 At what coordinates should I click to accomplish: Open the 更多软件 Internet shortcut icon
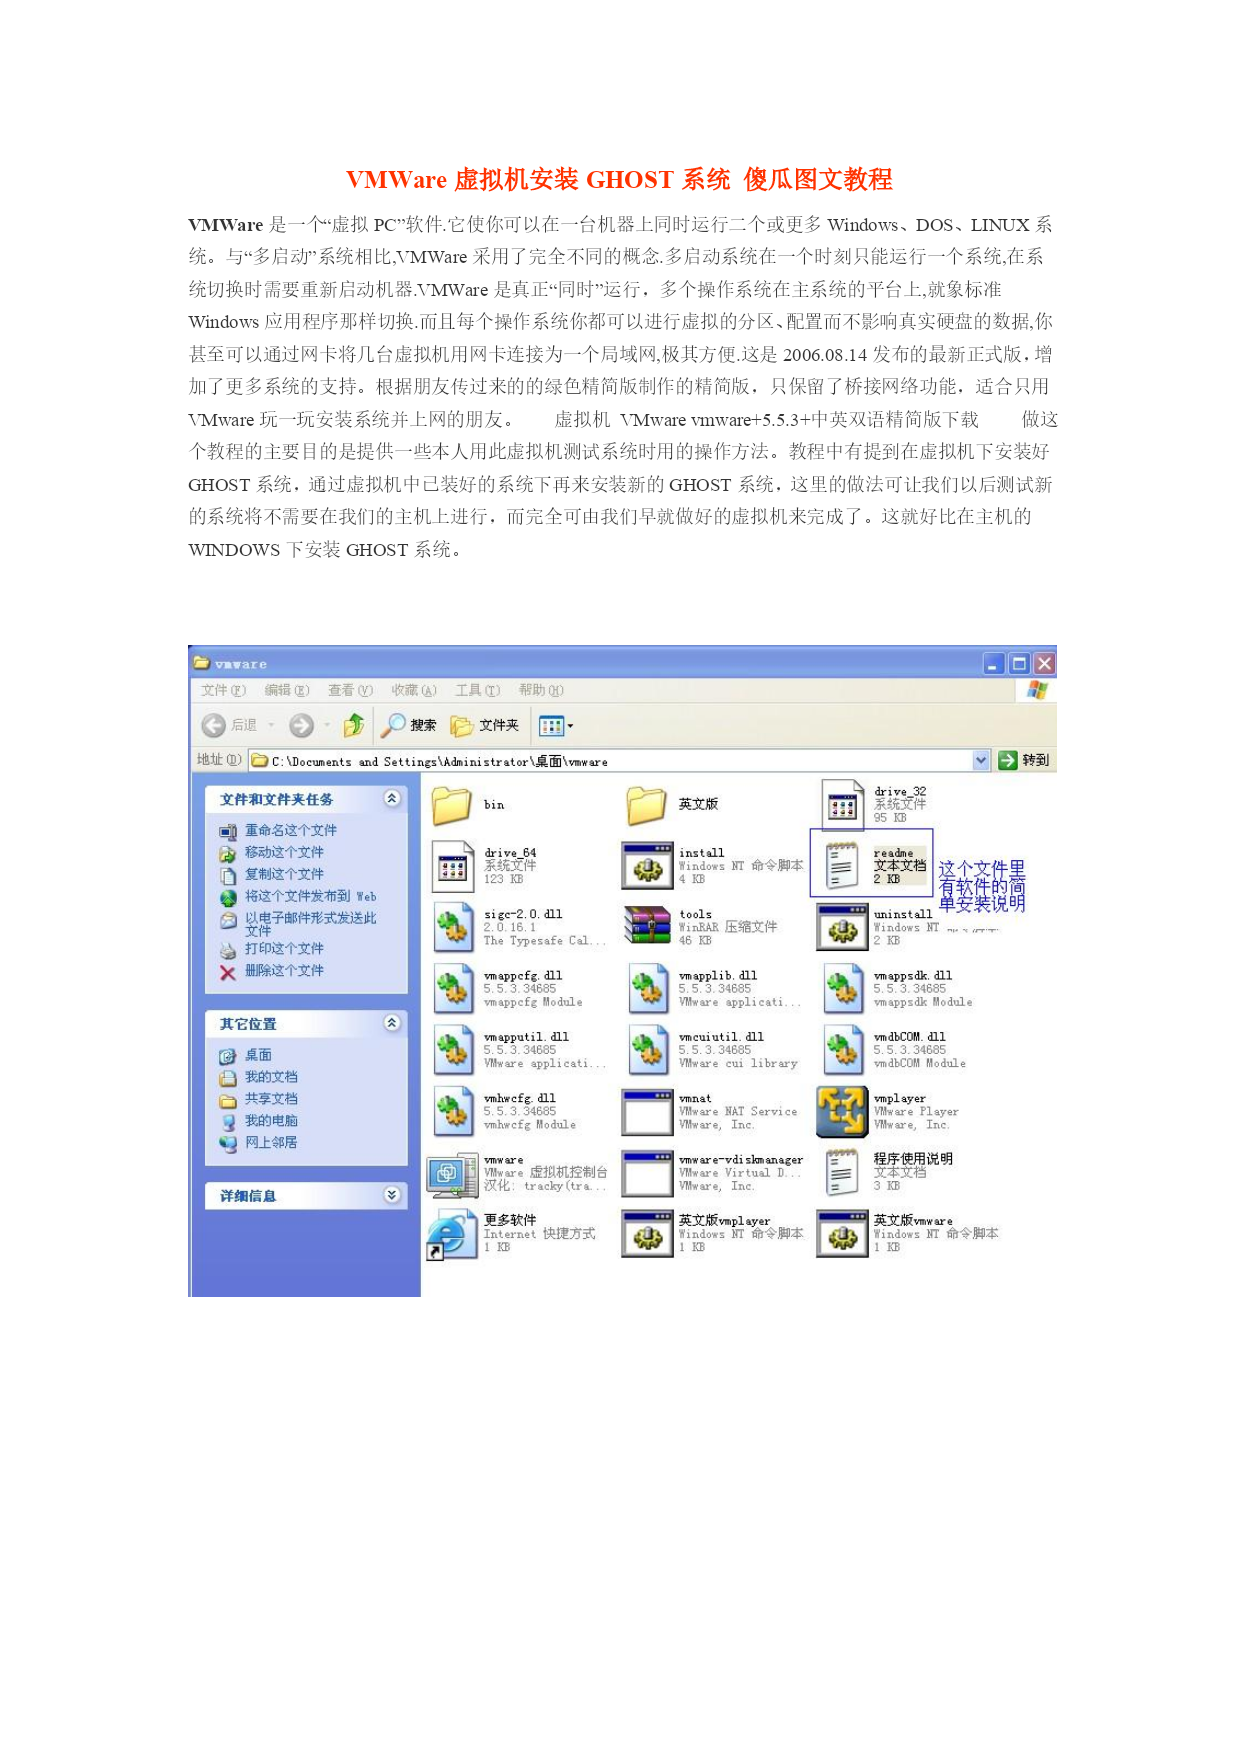pyautogui.click(x=452, y=1235)
